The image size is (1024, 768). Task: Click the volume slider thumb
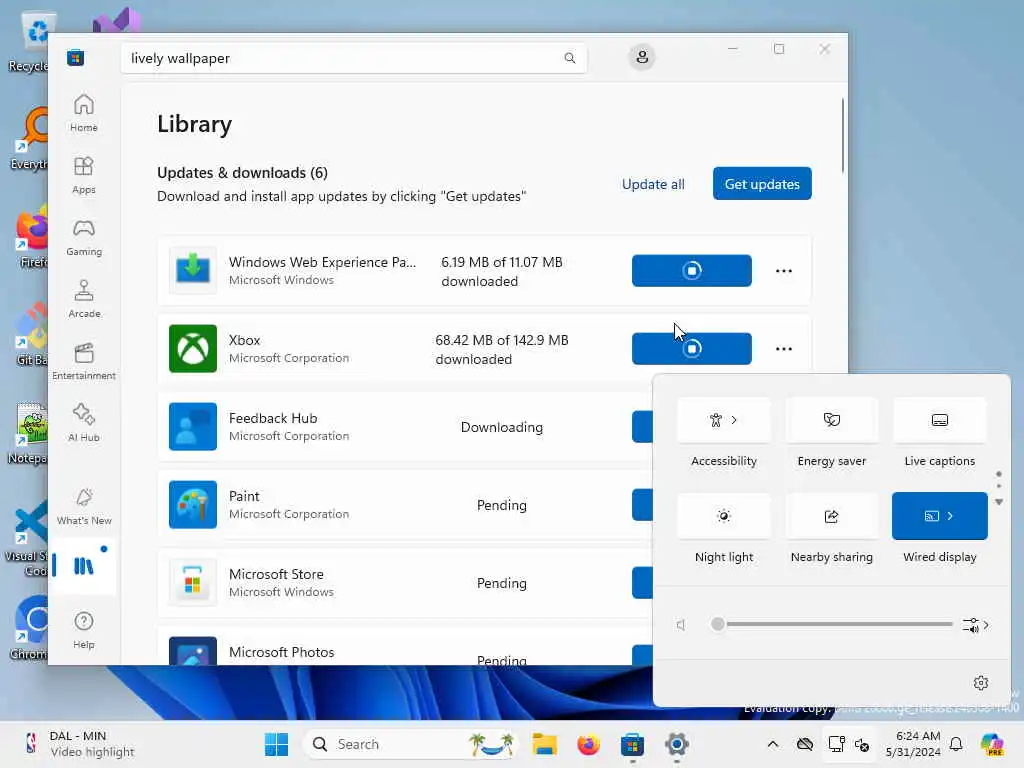pyautogui.click(x=718, y=624)
